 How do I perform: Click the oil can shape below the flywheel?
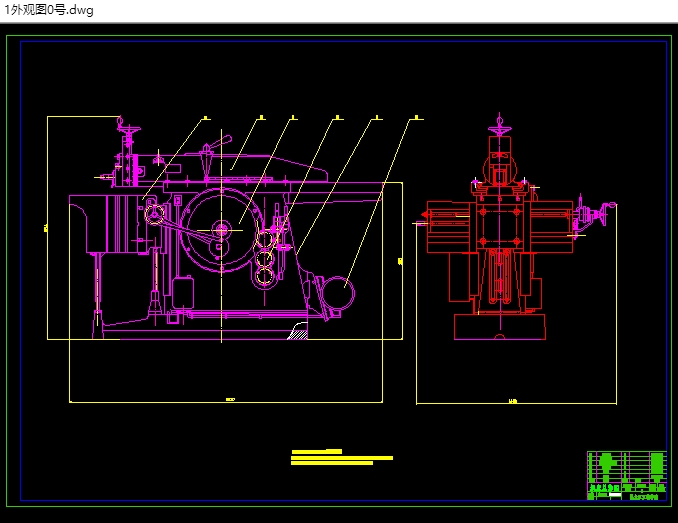click(x=183, y=293)
